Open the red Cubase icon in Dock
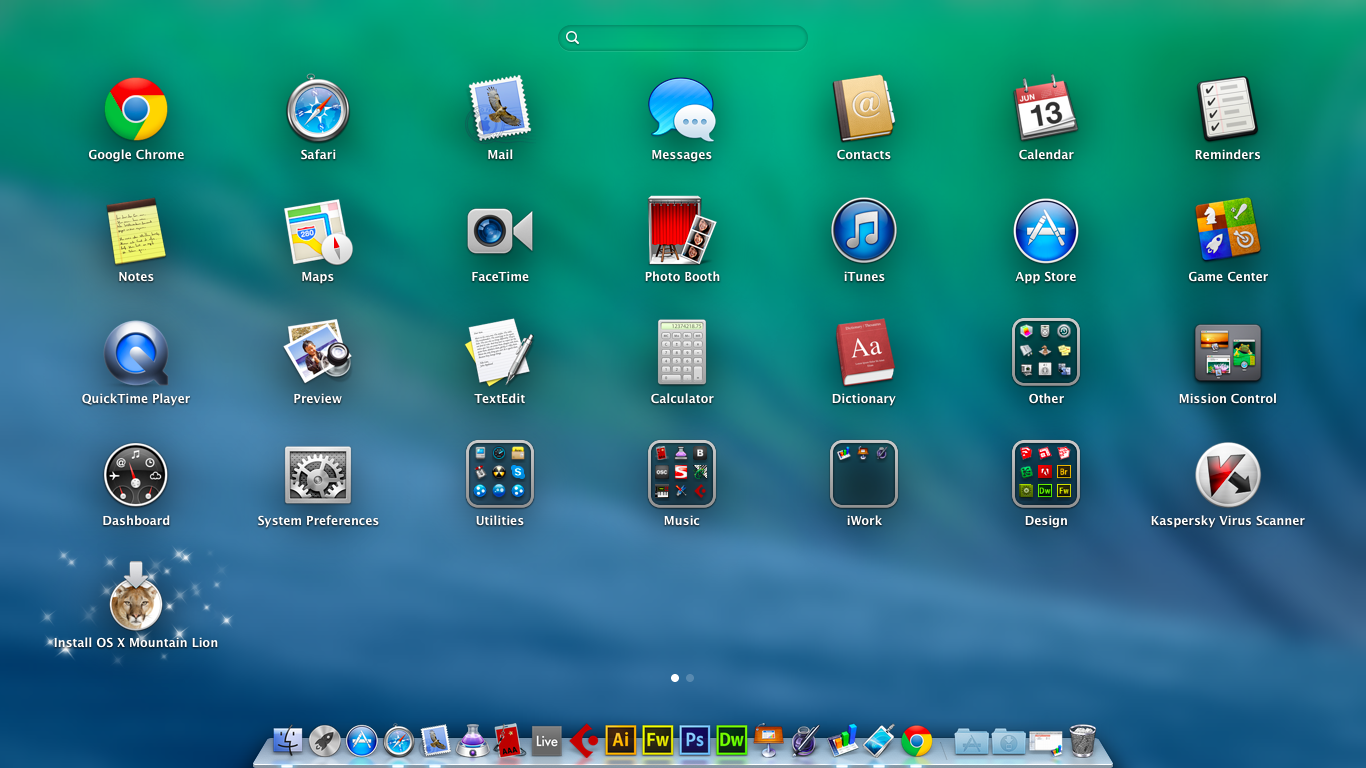Image resolution: width=1366 pixels, height=768 pixels. [x=584, y=740]
